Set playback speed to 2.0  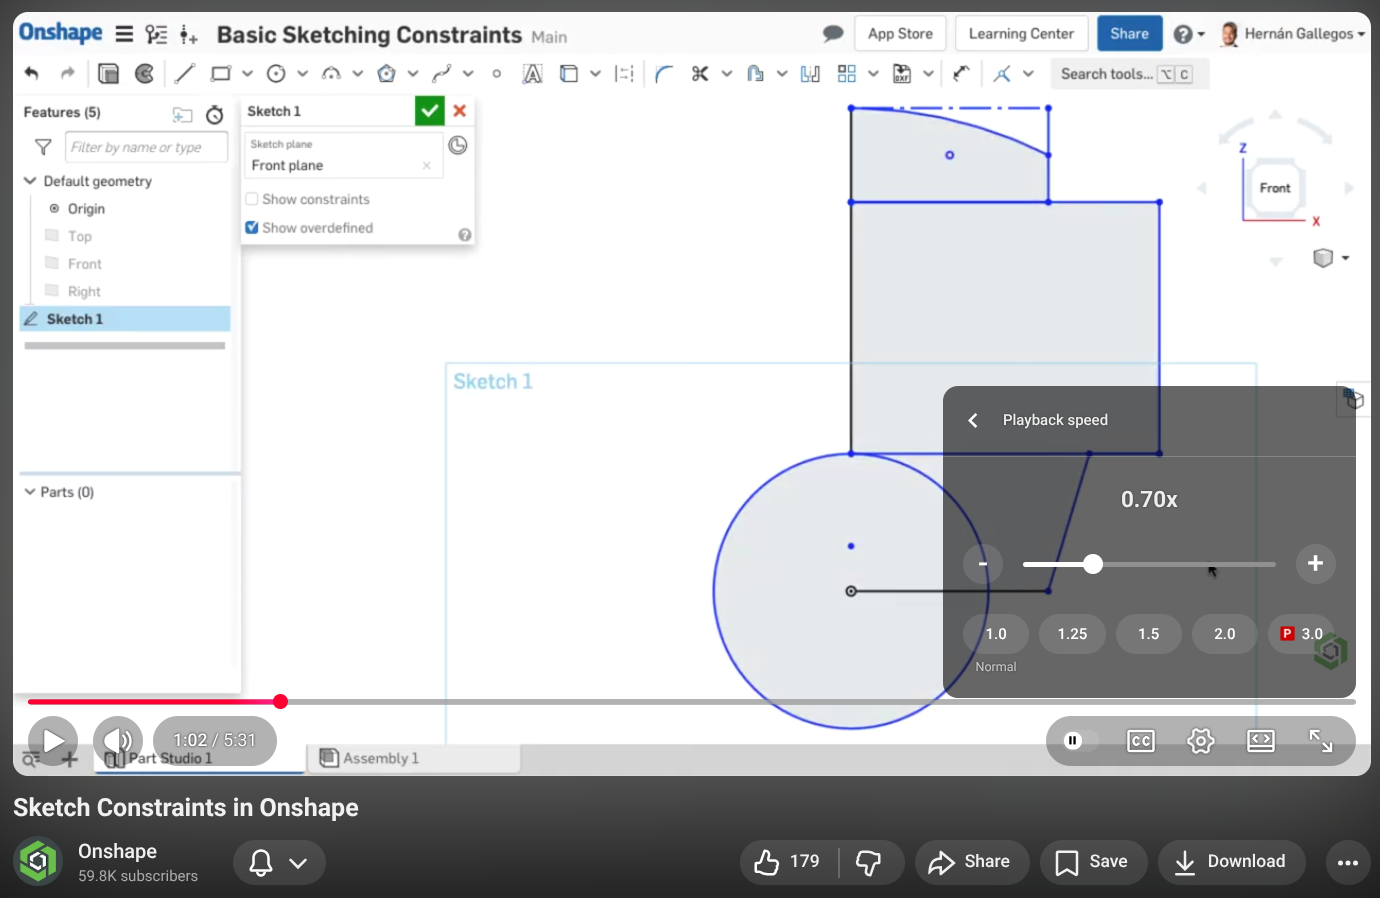pos(1224,634)
